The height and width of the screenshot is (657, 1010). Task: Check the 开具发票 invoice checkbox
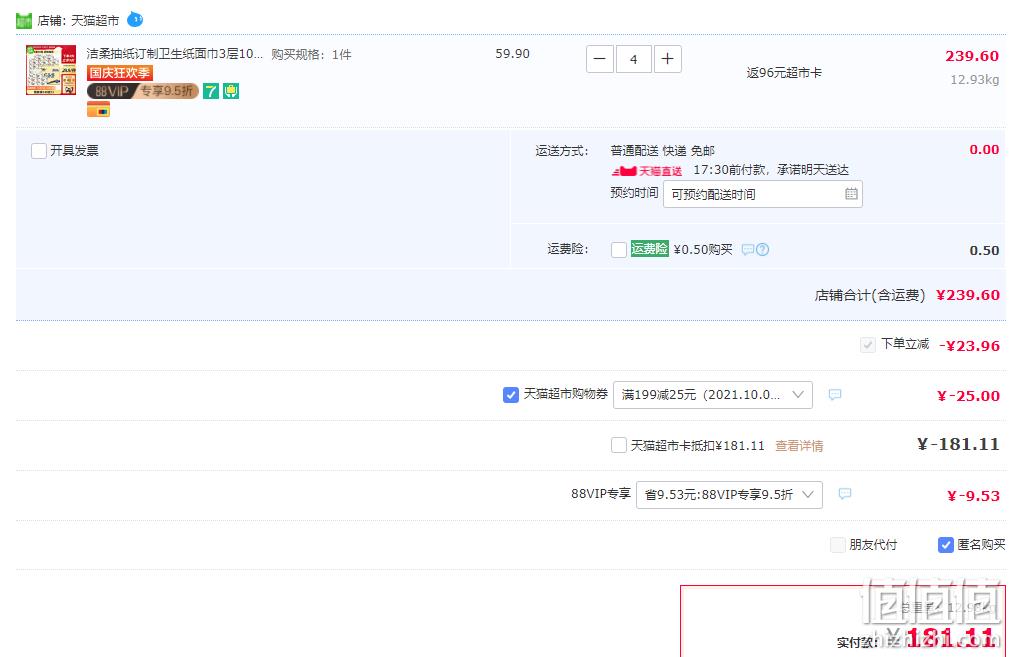tap(39, 151)
